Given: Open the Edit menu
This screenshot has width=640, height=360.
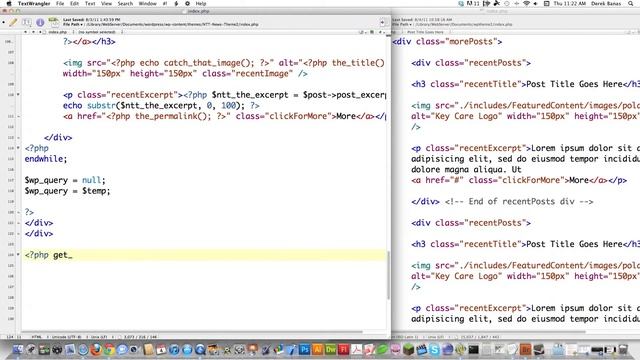Looking at the screenshot, I should [74, 3].
